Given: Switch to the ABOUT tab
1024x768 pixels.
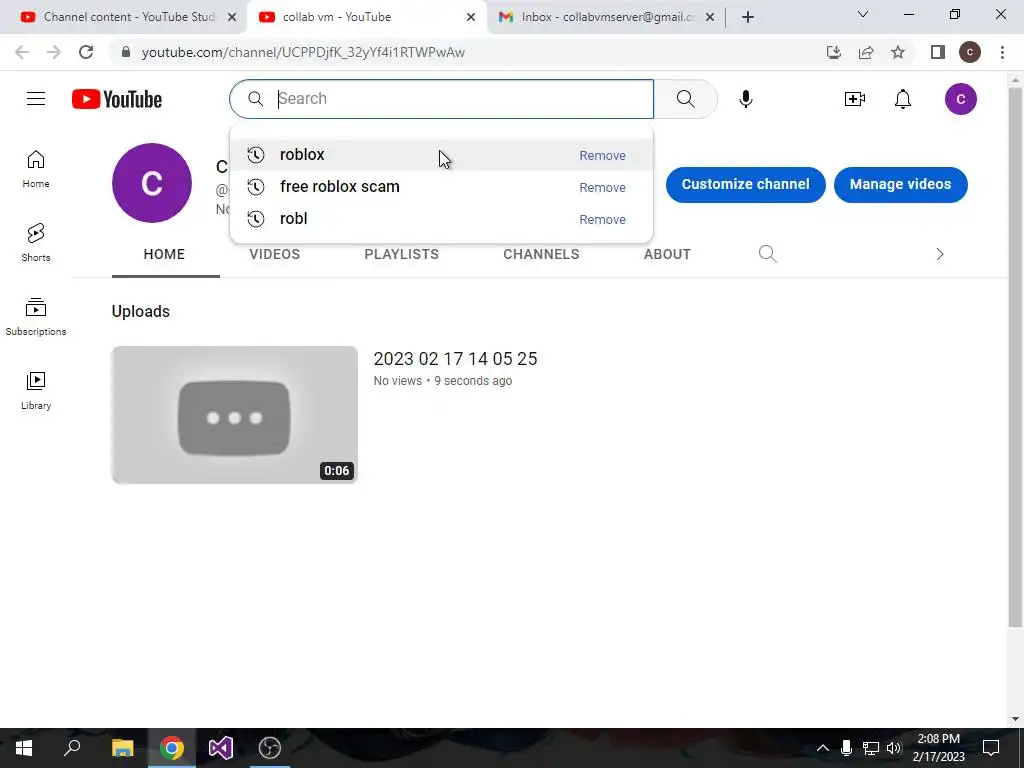Looking at the screenshot, I should pos(667,254).
